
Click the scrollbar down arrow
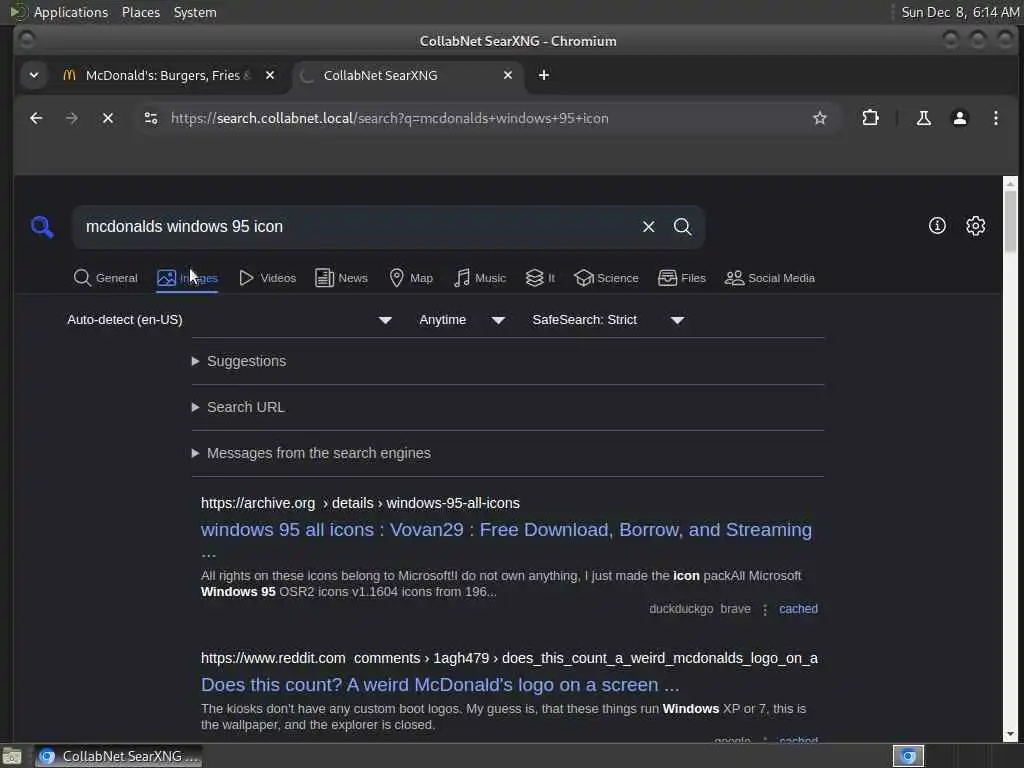tap(1010, 734)
